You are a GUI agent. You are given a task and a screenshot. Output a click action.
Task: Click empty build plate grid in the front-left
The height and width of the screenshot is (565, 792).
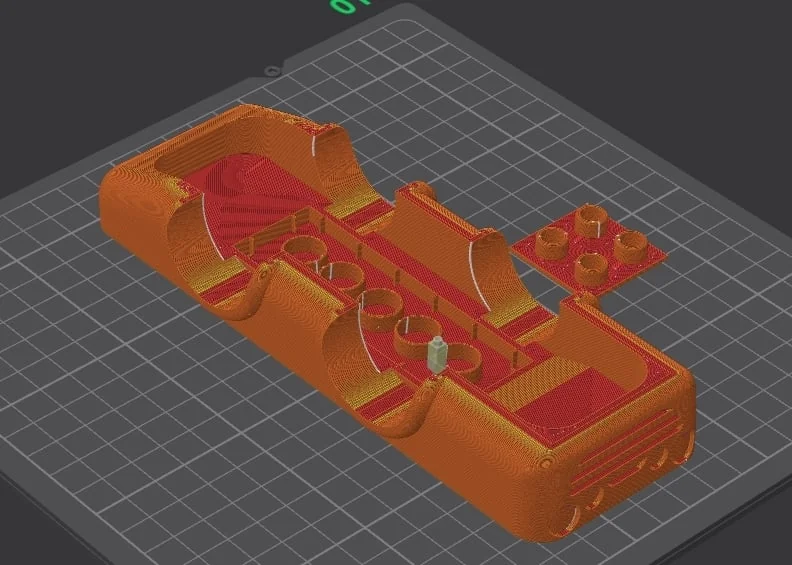click(x=150, y=420)
